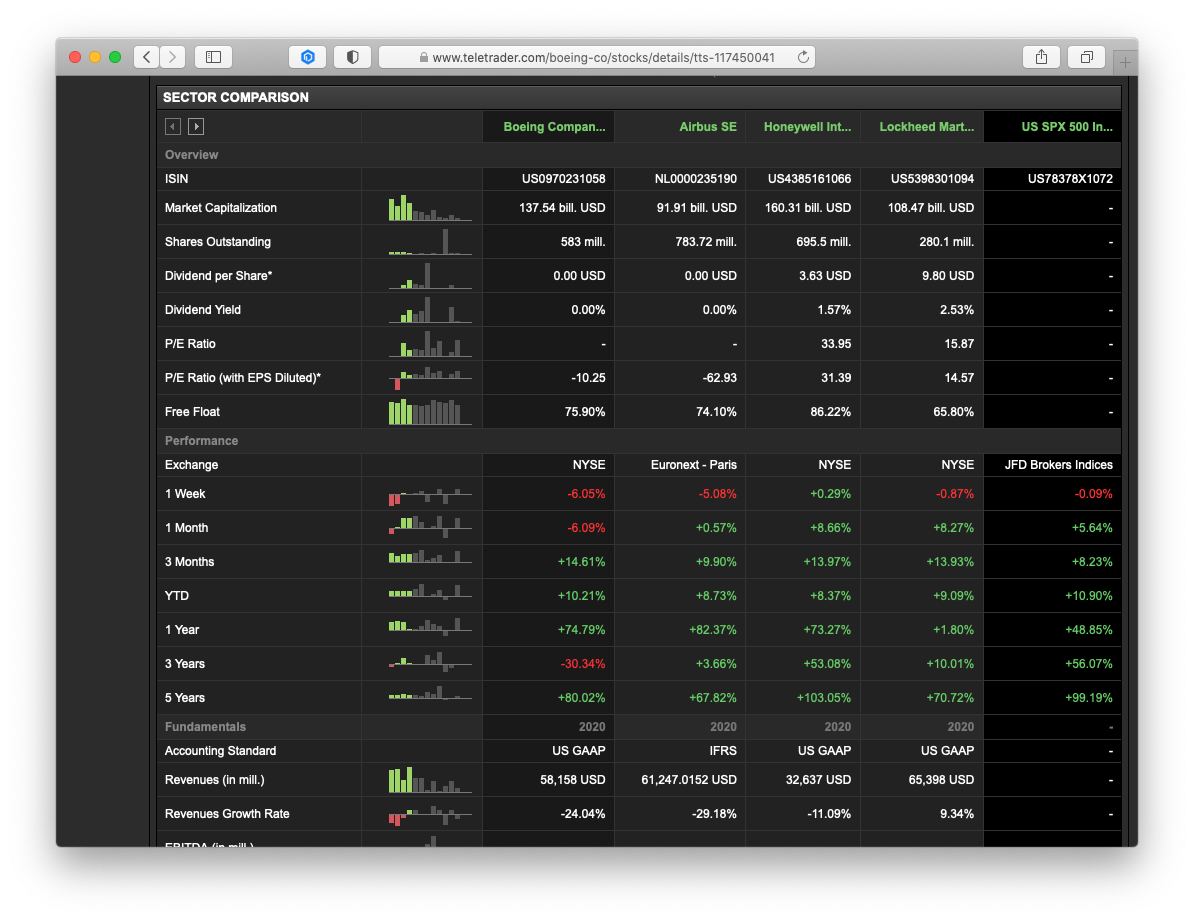Select the 3 Months performance mini chart

(430, 558)
